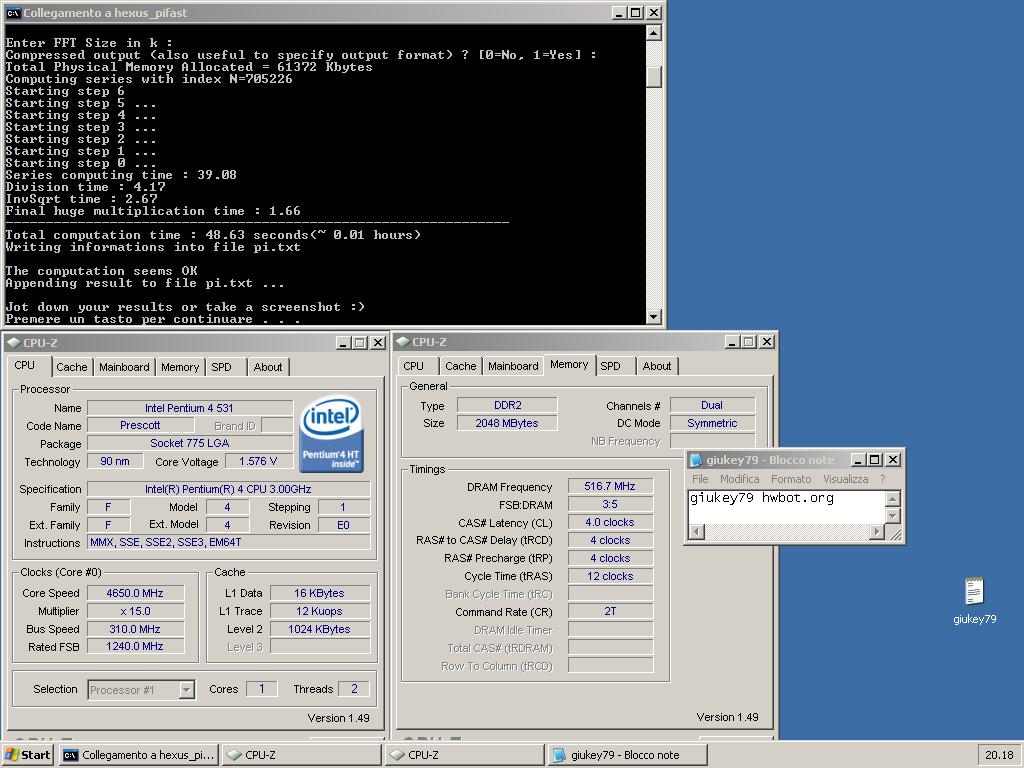This screenshot has width=1024, height=768.
Task: Click Rated FSB value 1240.0 MHz
Action: click(135, 647)
